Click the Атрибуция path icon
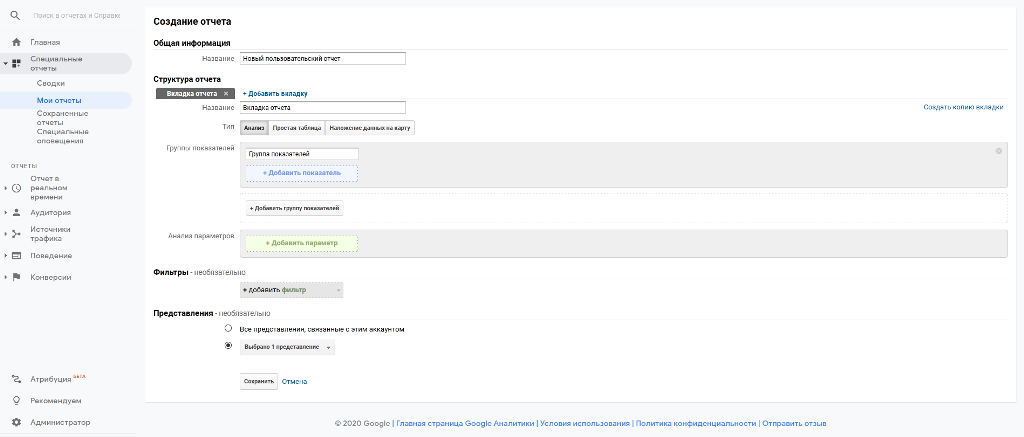This screenshot has width=1024, height=437. 16,379
